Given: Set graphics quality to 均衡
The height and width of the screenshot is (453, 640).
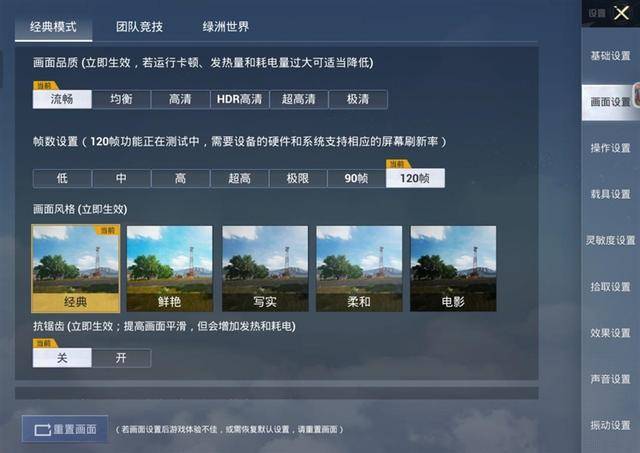Looking at the screenshot, I should tap(121, 99).
